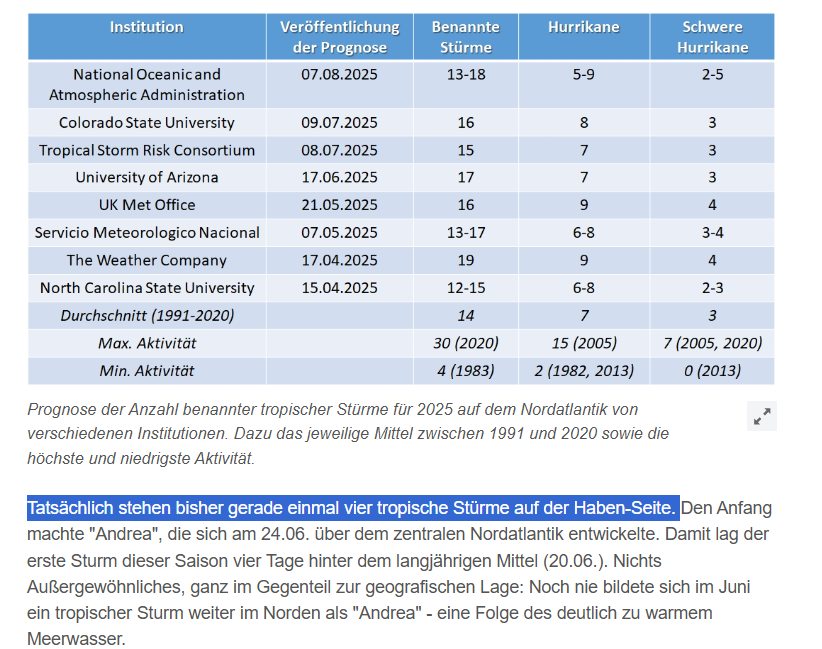The image size is (822, 649).
Task: Click the North Carolina State University cell
Action: [147, 288]
